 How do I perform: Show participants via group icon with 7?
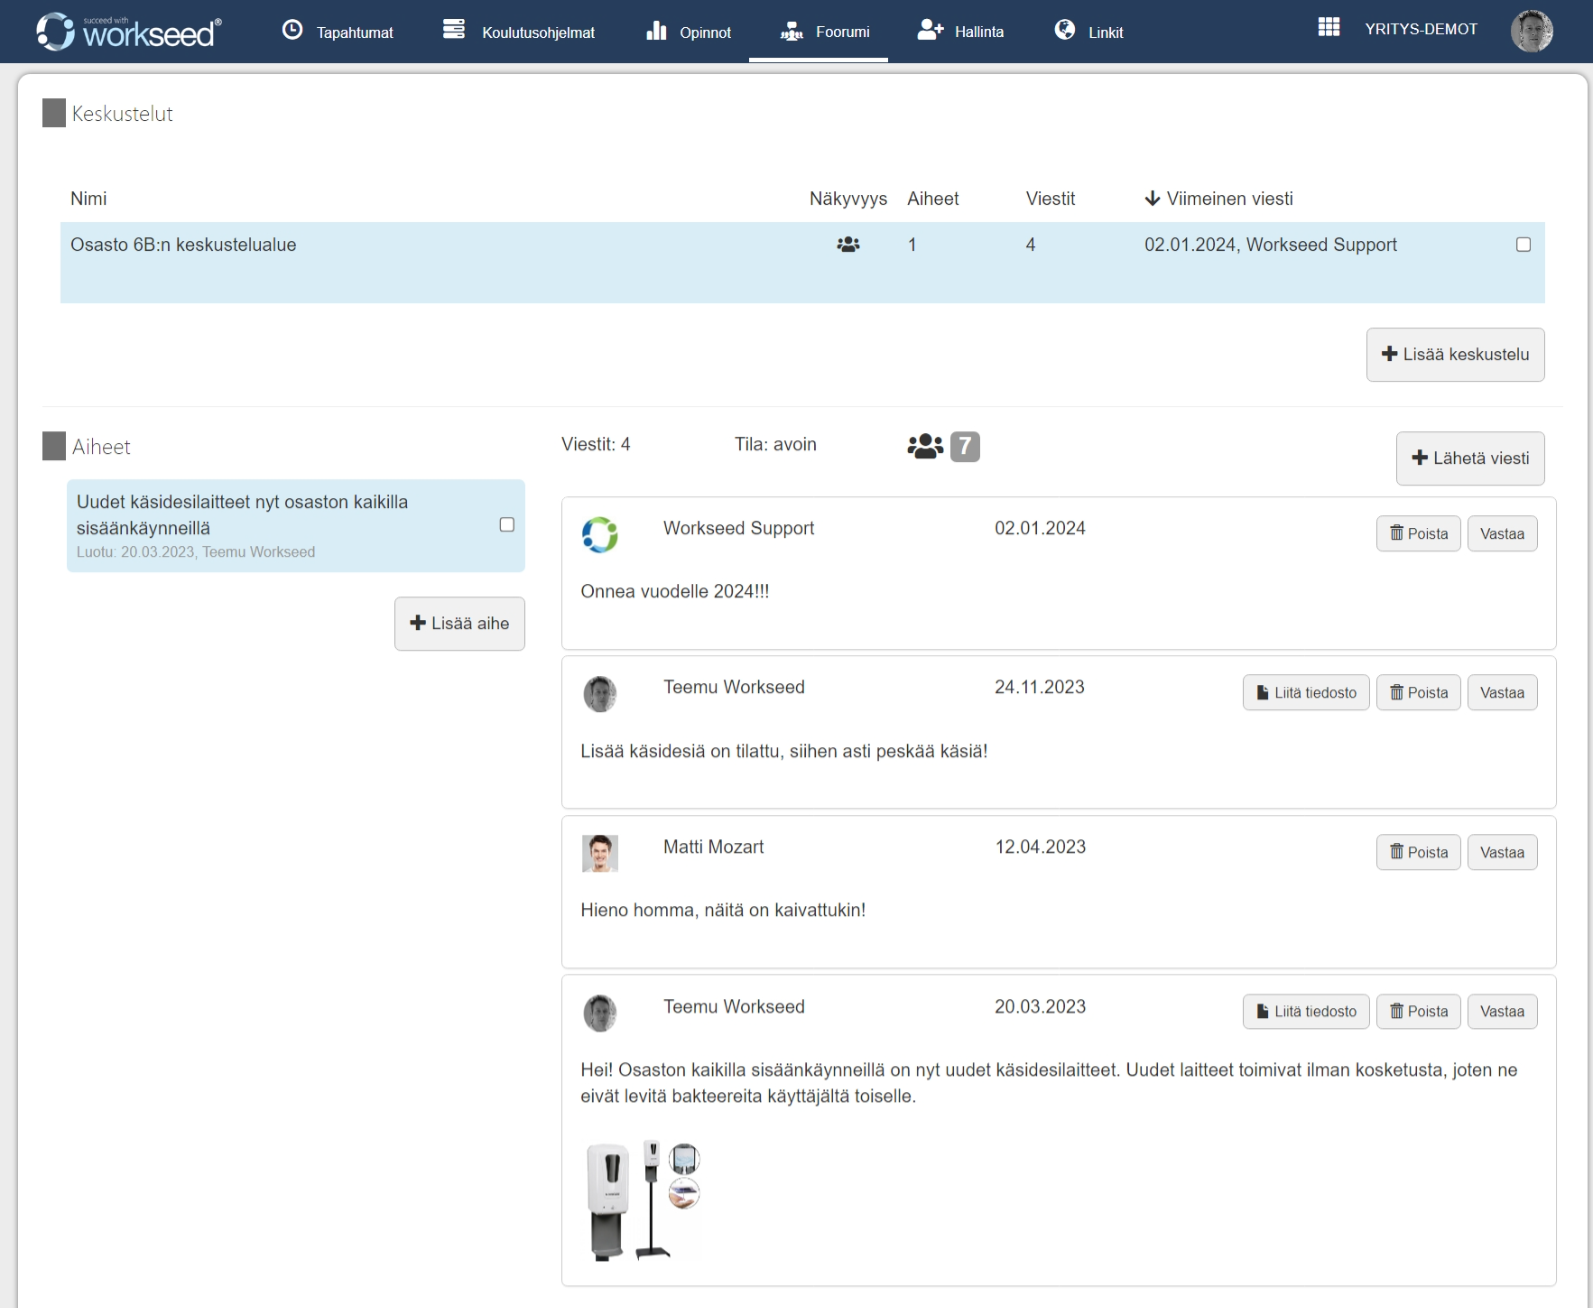[942, 446]
